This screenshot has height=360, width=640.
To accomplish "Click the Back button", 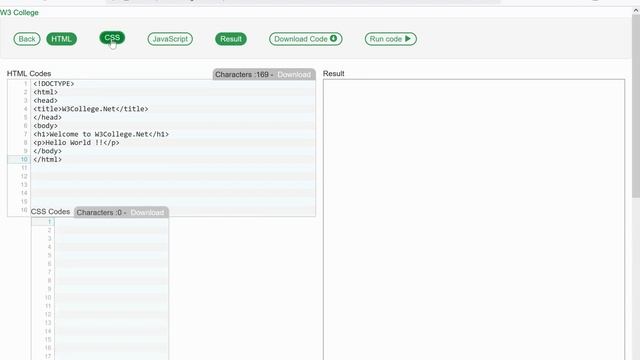I will coord(27,39).
